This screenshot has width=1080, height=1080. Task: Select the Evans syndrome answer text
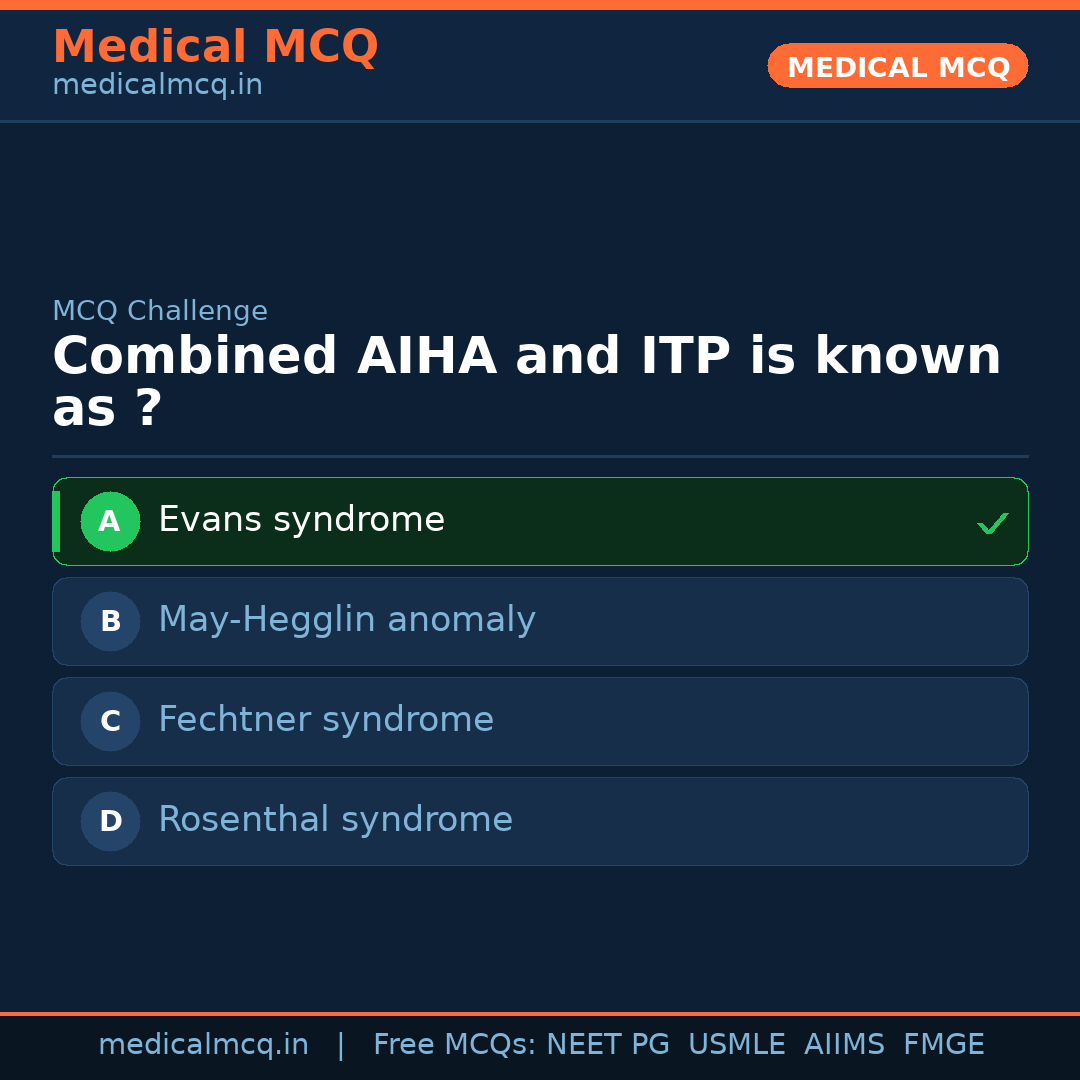301,520
